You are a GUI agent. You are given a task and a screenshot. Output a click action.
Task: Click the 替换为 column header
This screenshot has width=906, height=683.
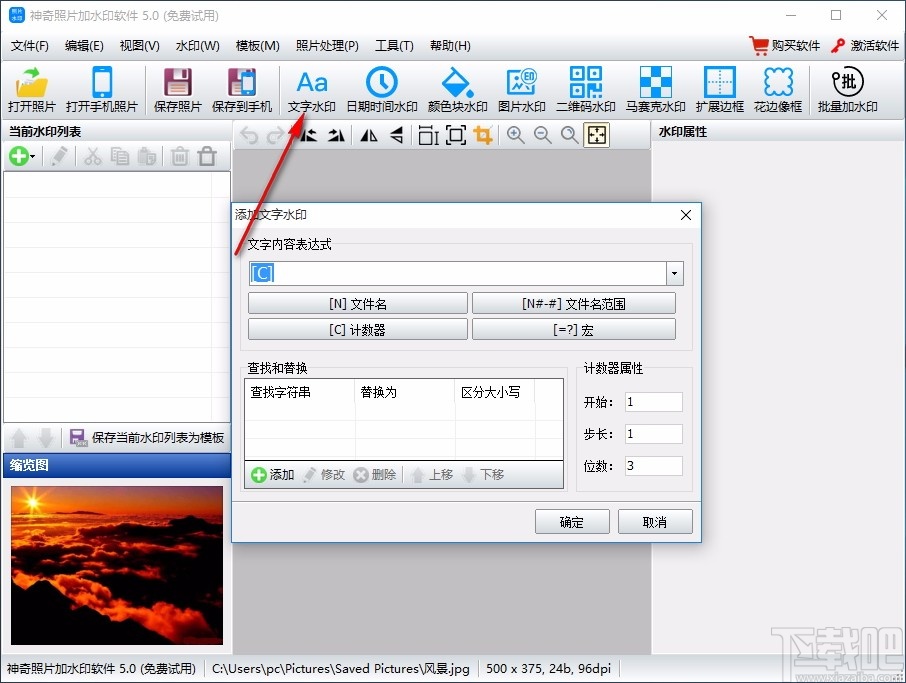pyautogui.click(x=405, y=392)
